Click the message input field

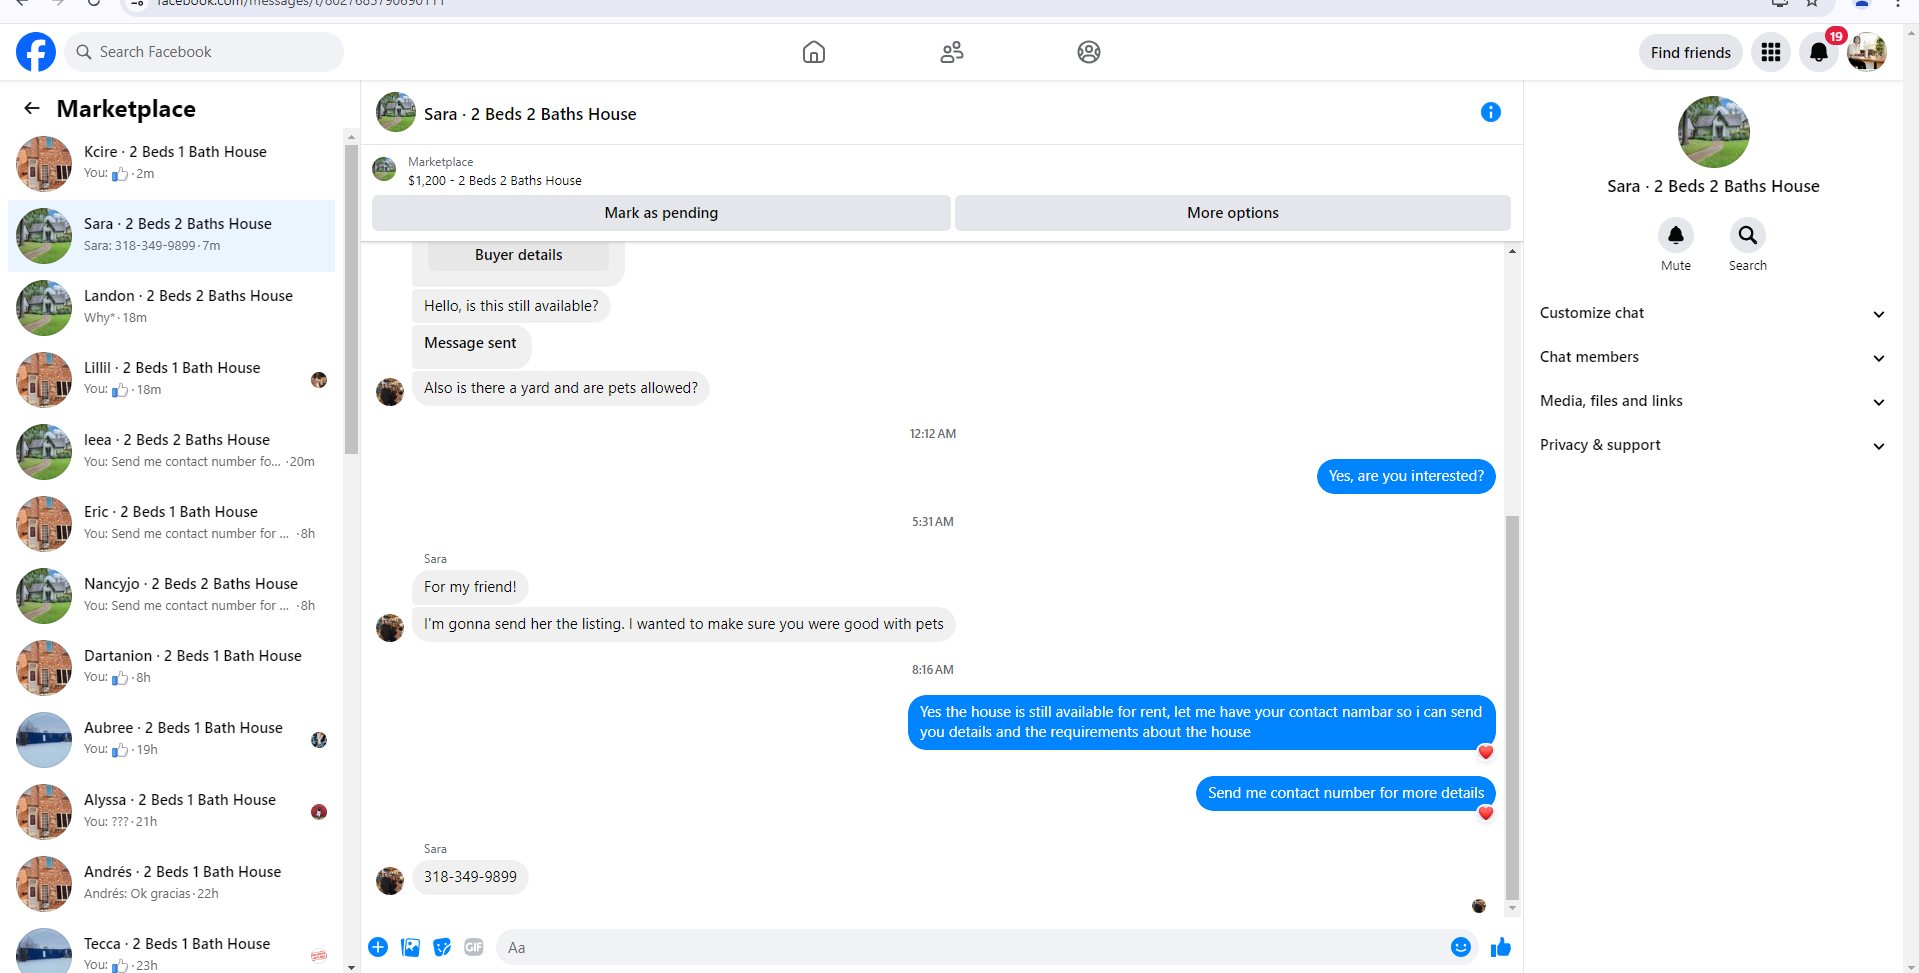tap(968, 947)
